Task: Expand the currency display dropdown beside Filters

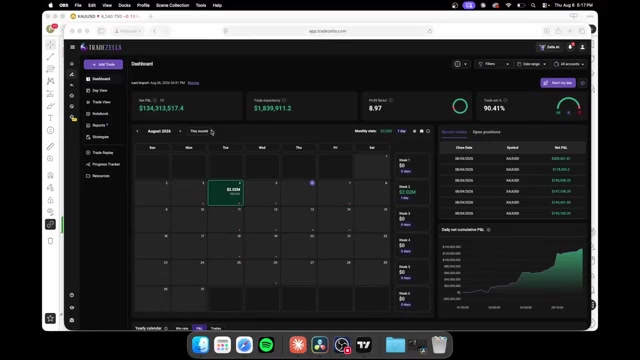Action: (461, 64)
